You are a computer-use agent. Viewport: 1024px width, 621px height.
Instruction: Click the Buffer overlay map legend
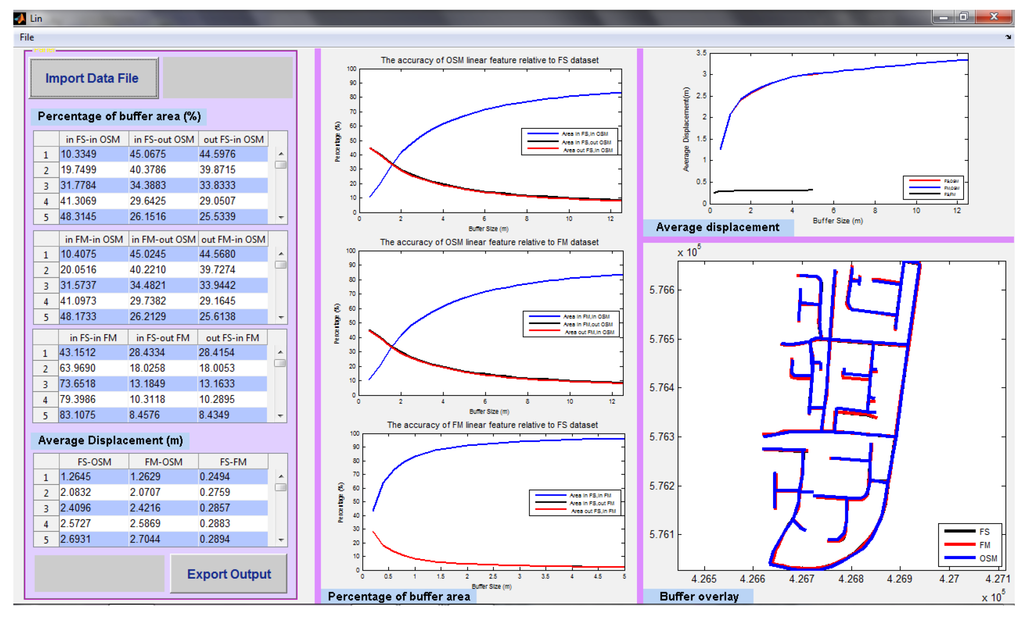(x=970, y=545)
